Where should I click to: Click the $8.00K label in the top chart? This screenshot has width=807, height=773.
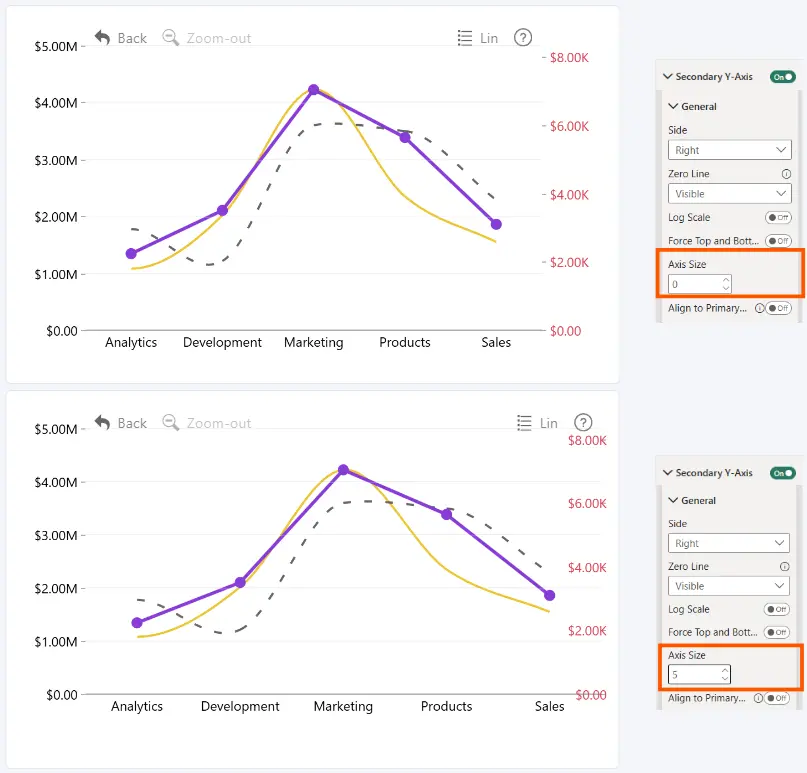(x=569, y=58)
